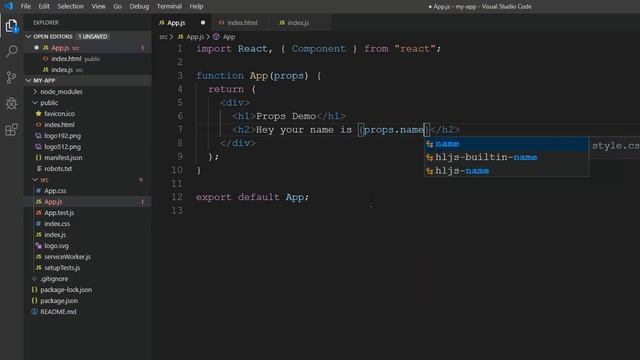
Task: Select the 'hljs-name' autocomplete suggestion
Action: pos(506,171)
